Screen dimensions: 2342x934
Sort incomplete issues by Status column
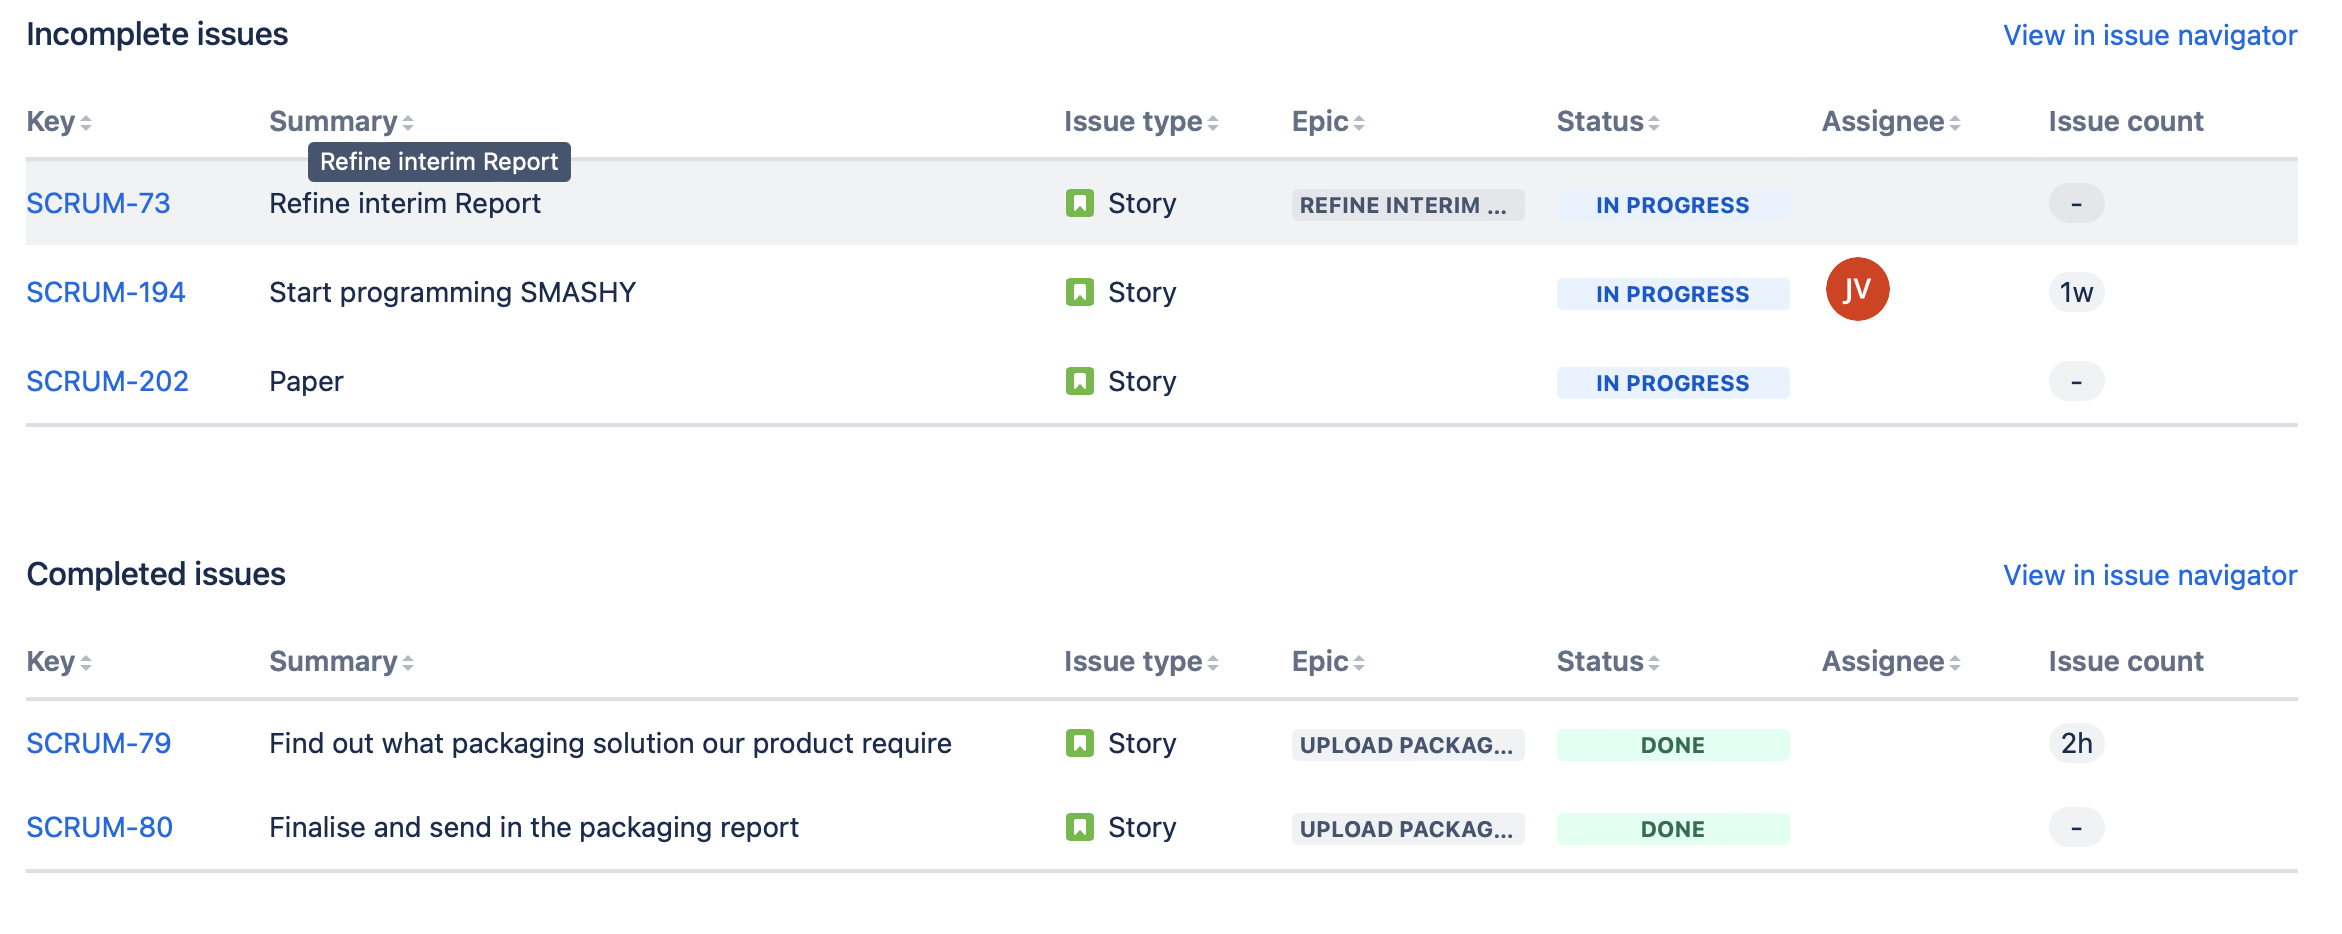[x=1607, y=122]
